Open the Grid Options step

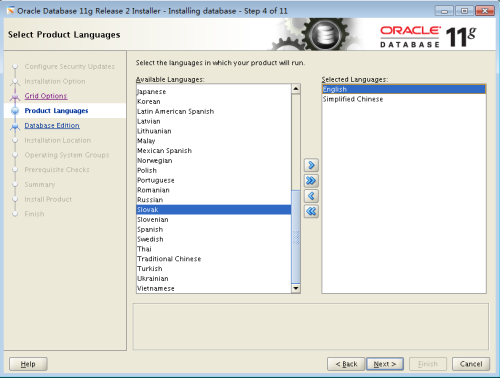(x=46, y=96)
